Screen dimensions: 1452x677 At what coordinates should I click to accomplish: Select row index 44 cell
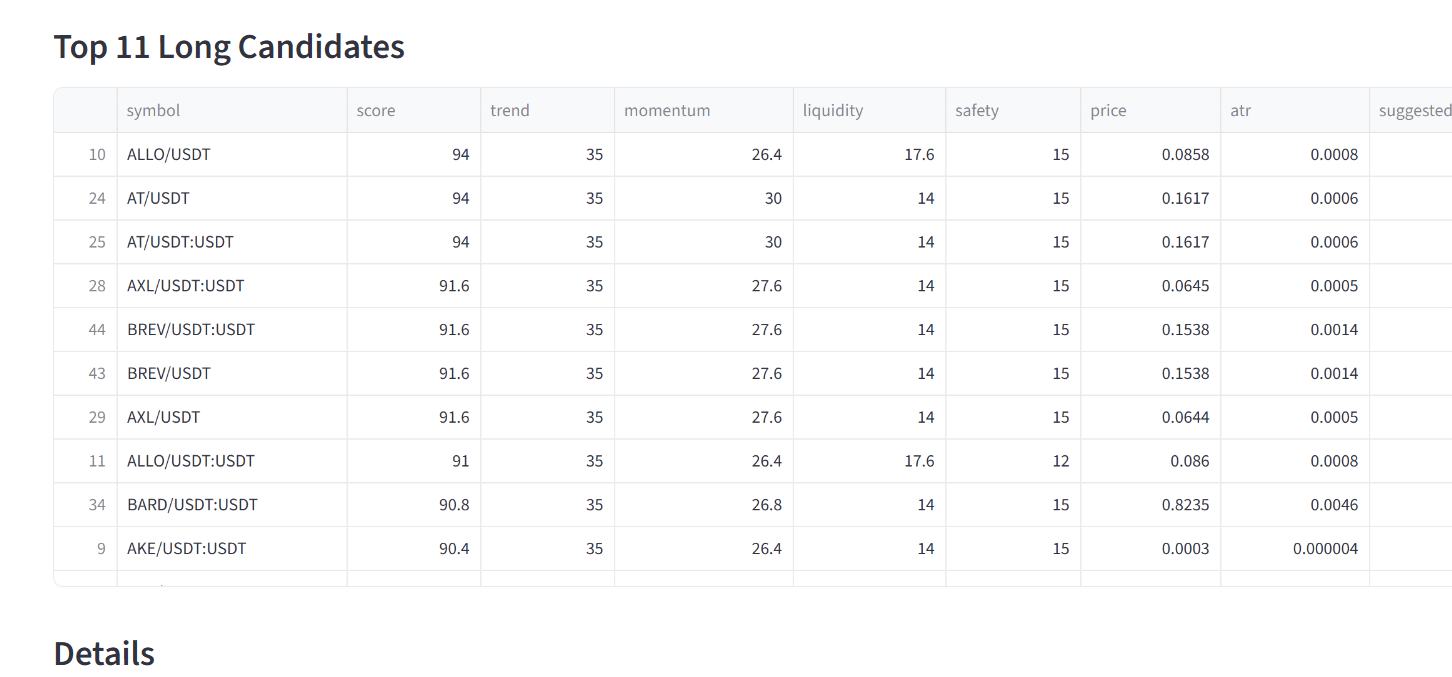click(86, 329)
